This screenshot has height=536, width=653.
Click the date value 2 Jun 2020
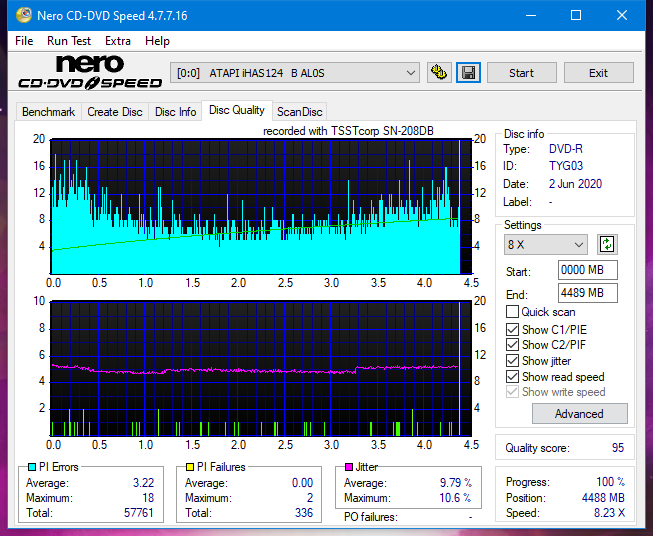[x=575, y=184]
